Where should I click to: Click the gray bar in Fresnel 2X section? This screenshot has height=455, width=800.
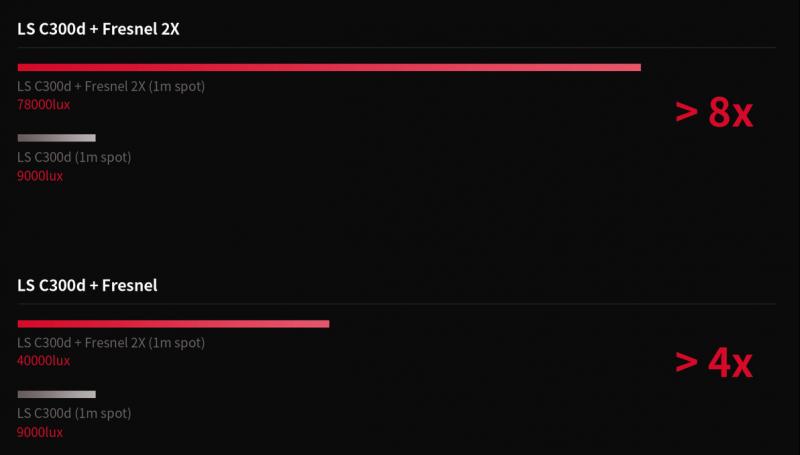click(x=57, y=138)
